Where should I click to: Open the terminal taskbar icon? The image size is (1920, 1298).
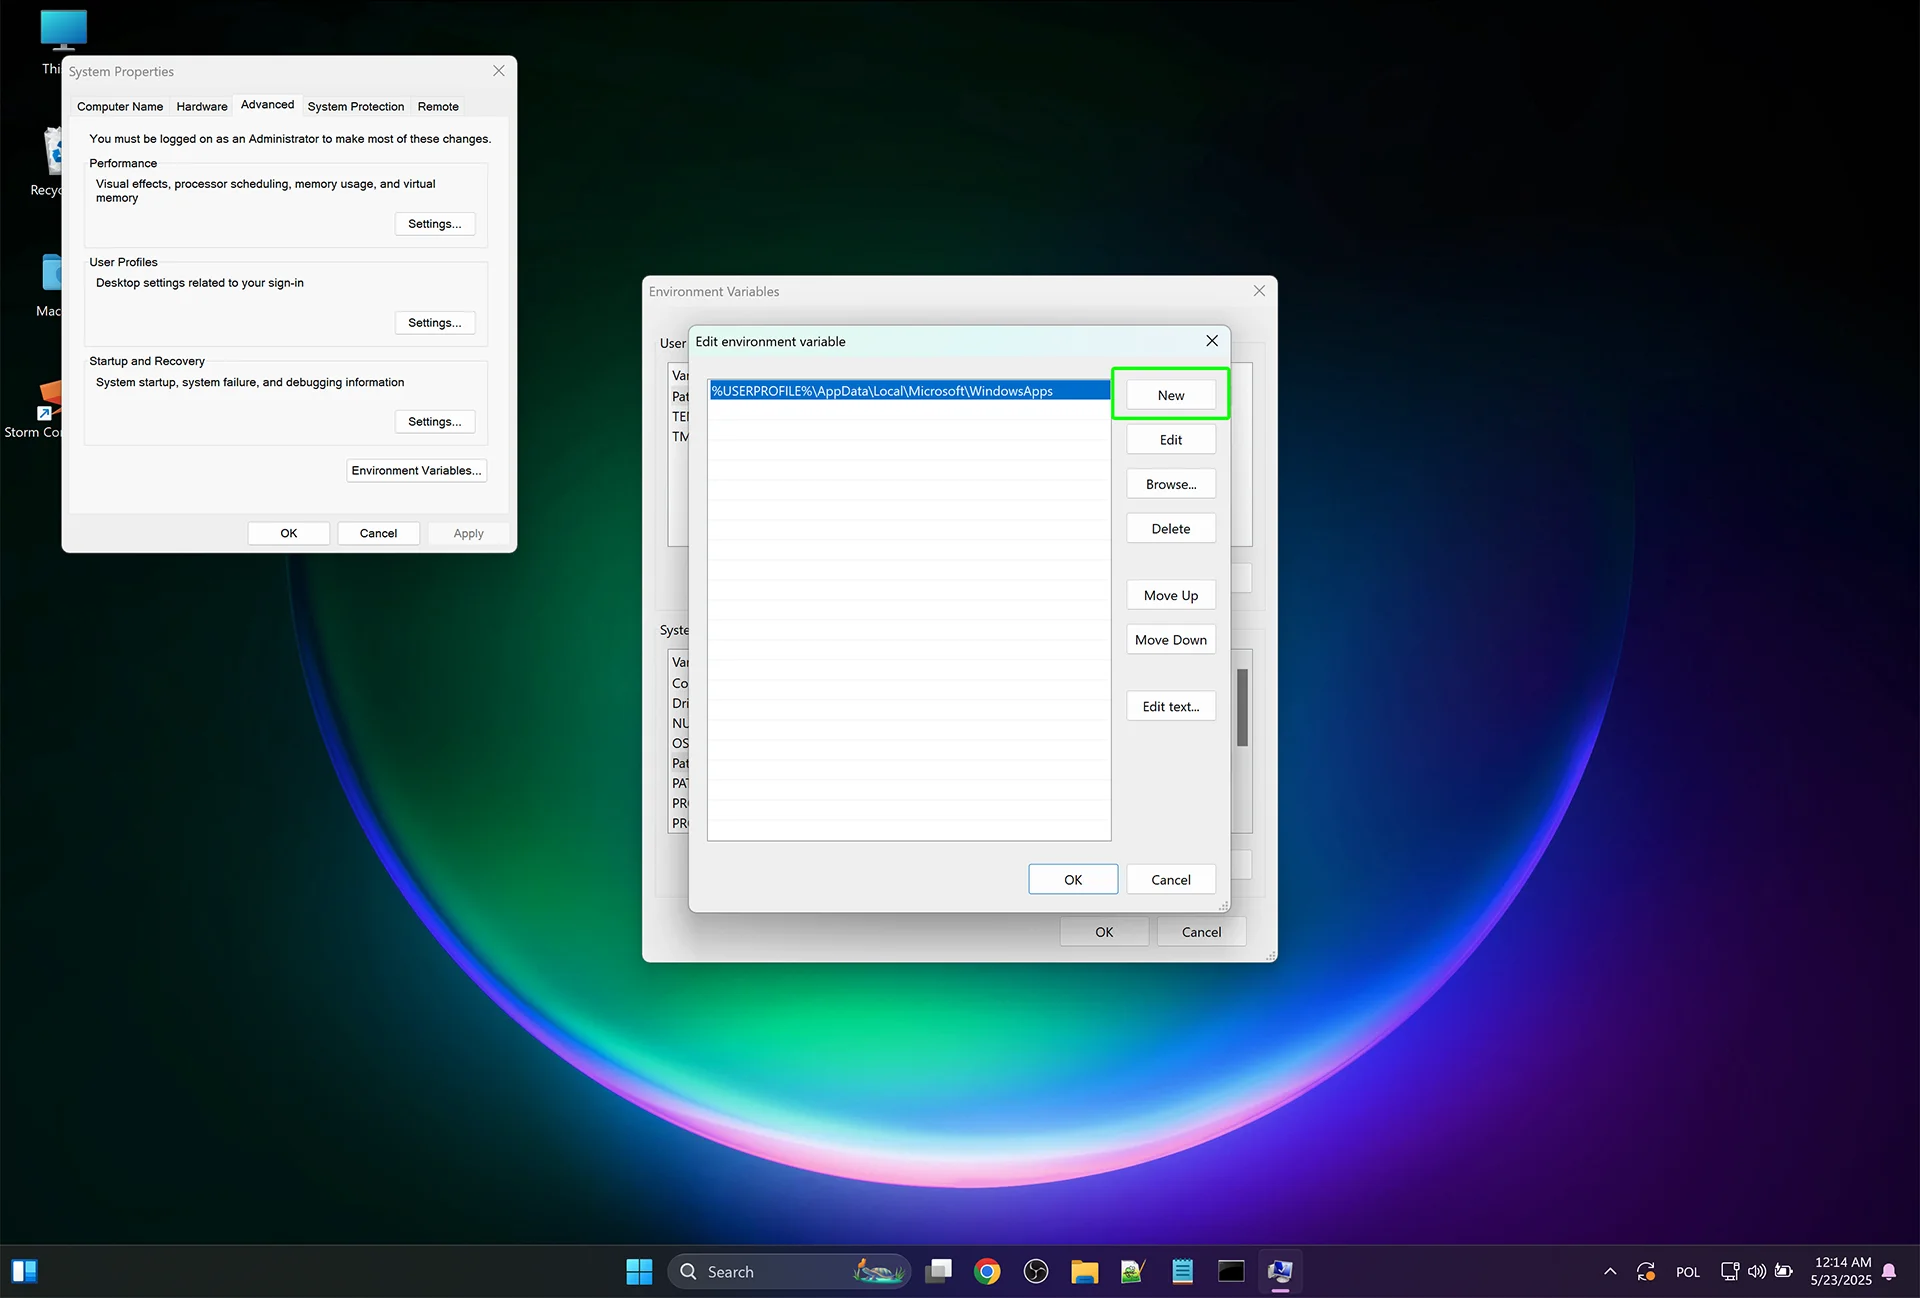click(1231, 1271)
